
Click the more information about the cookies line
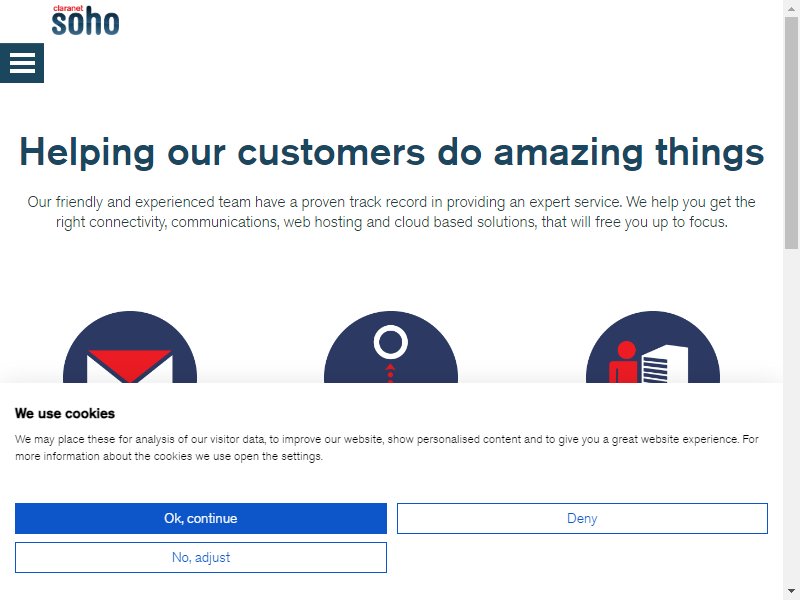coord(169,456)
